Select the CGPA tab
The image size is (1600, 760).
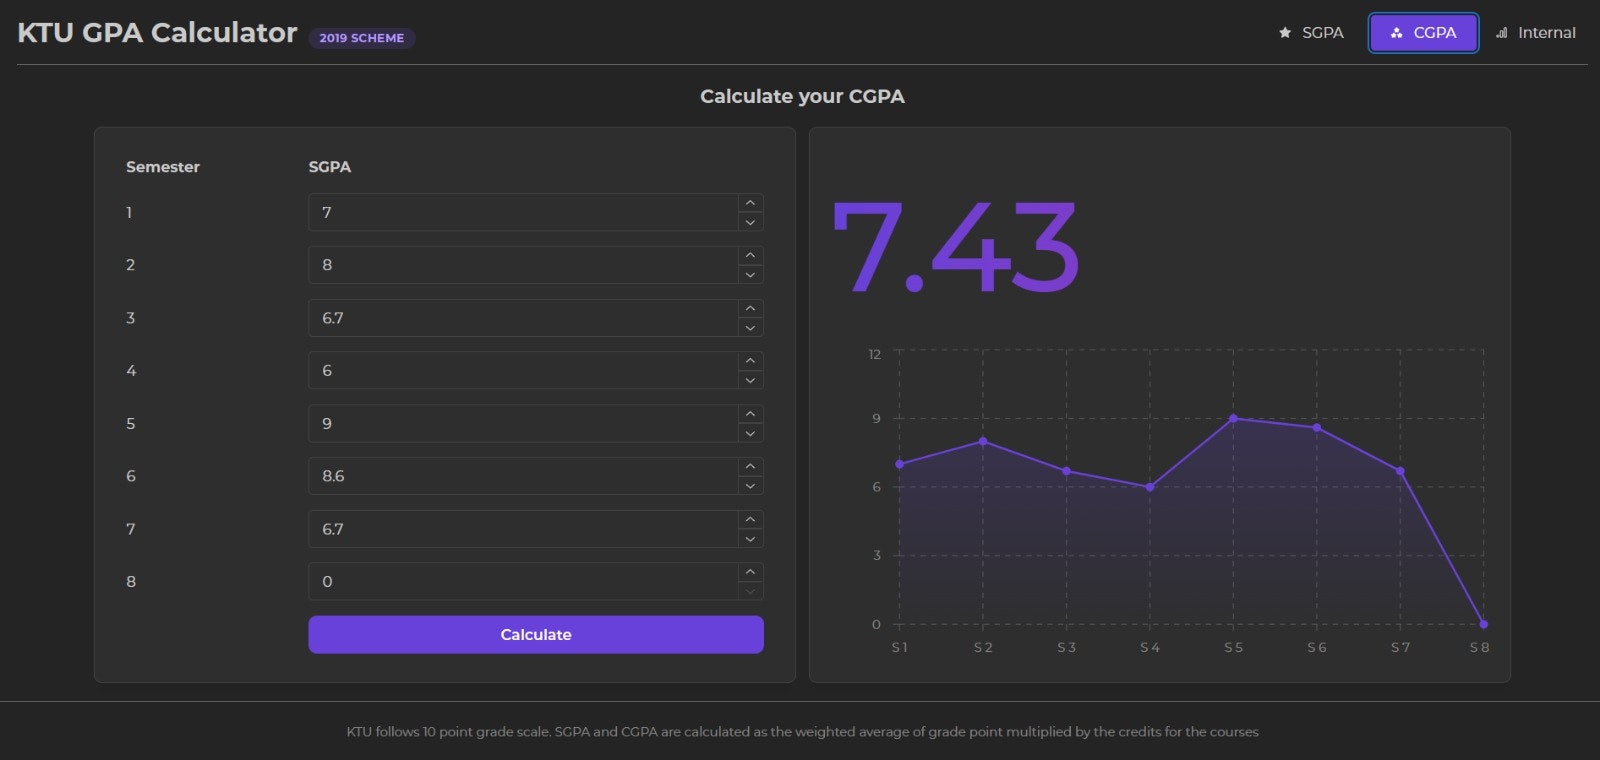[1423, 33]
